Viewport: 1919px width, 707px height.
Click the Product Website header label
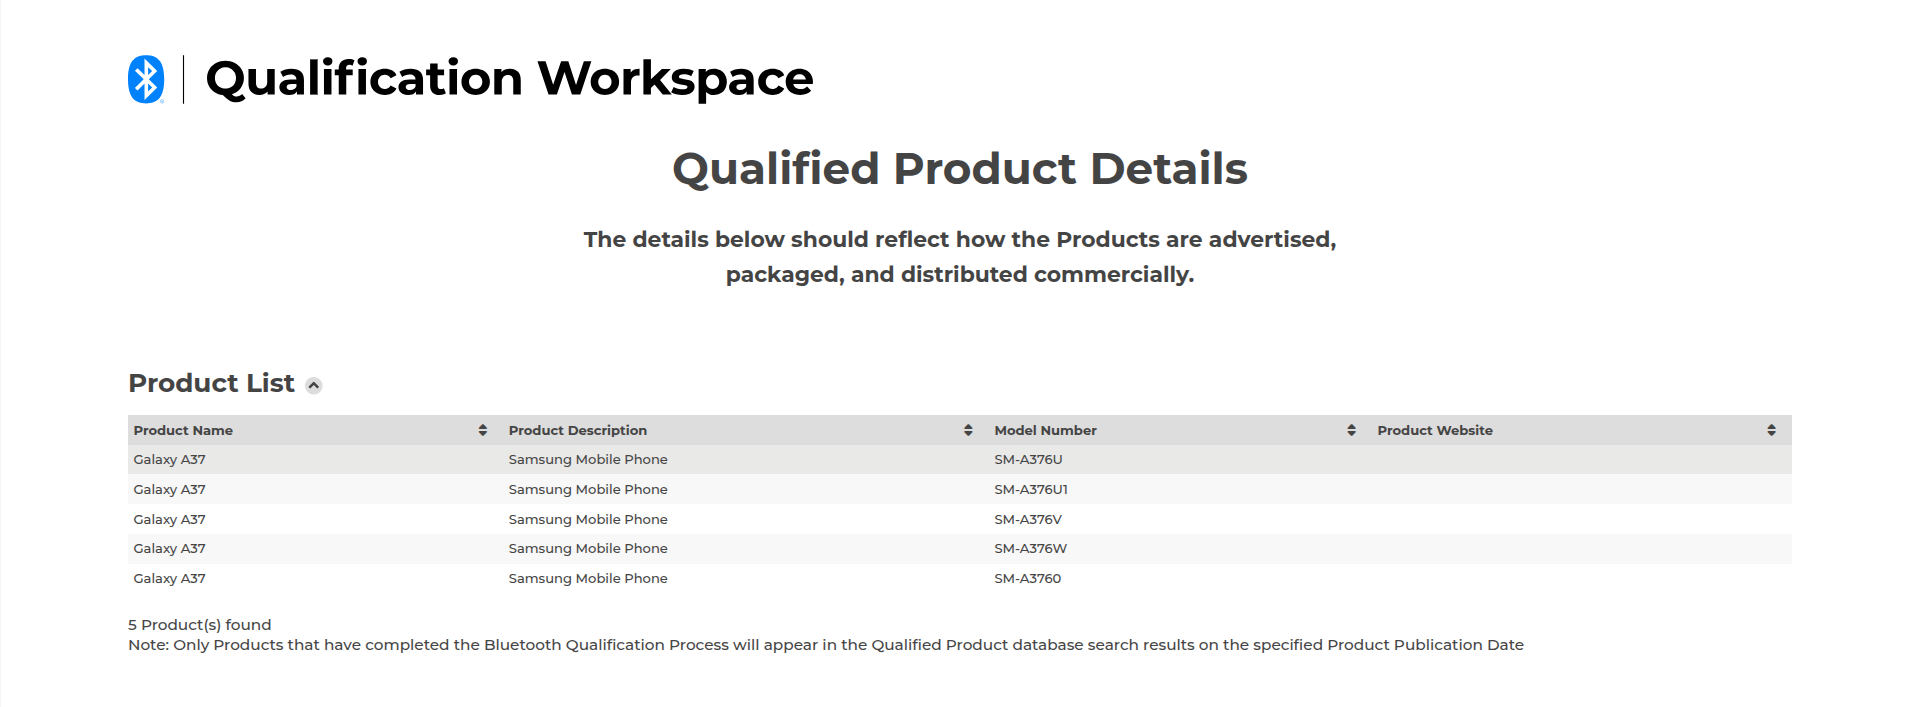point(1434,430)
